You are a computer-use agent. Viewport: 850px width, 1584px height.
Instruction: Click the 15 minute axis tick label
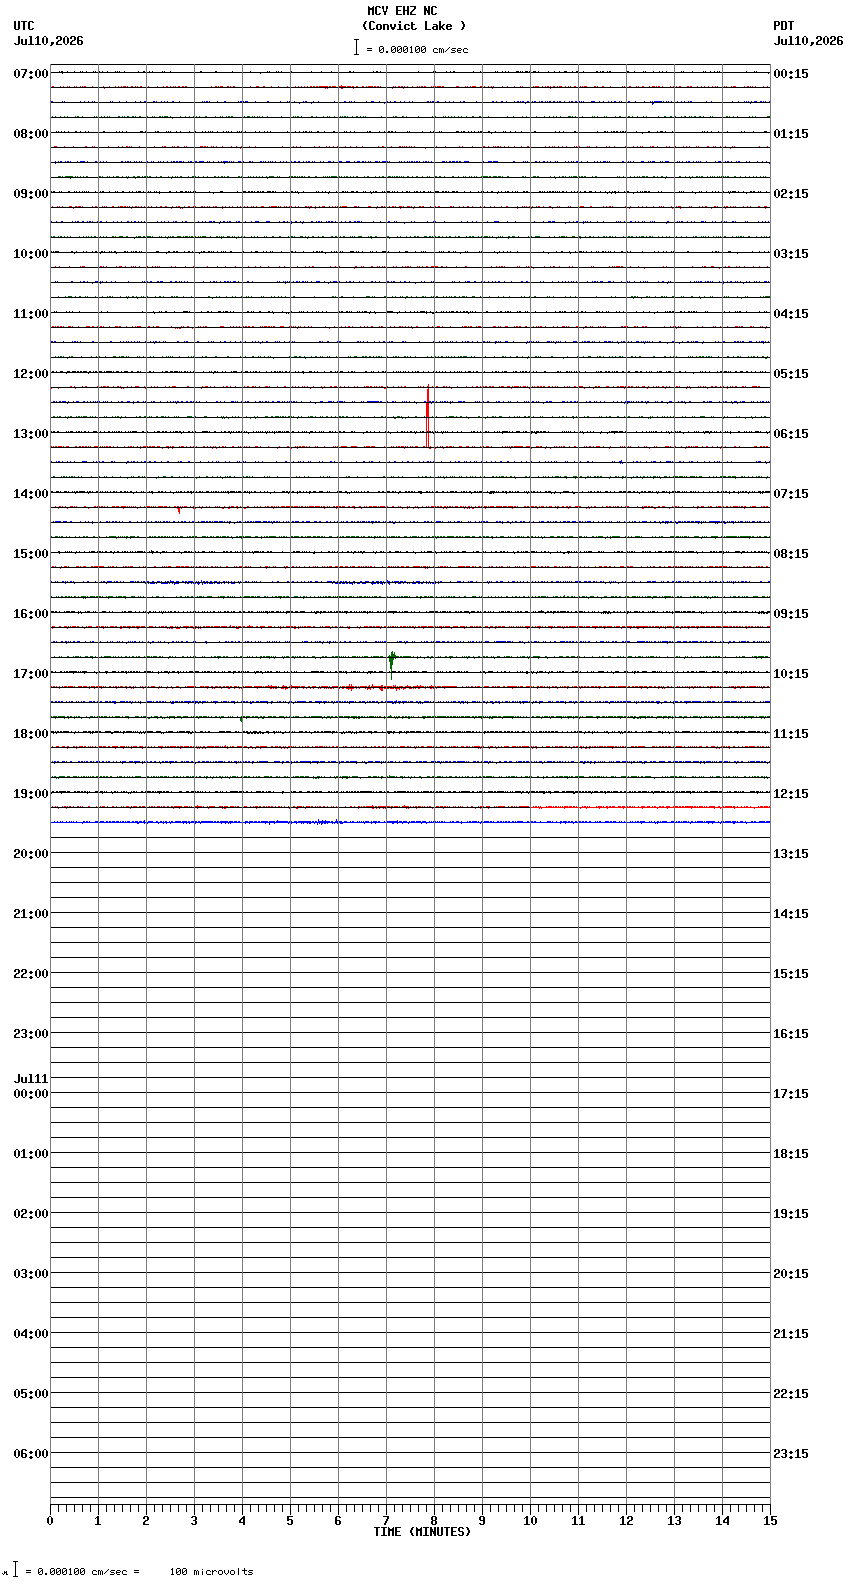click(770, 1521)
